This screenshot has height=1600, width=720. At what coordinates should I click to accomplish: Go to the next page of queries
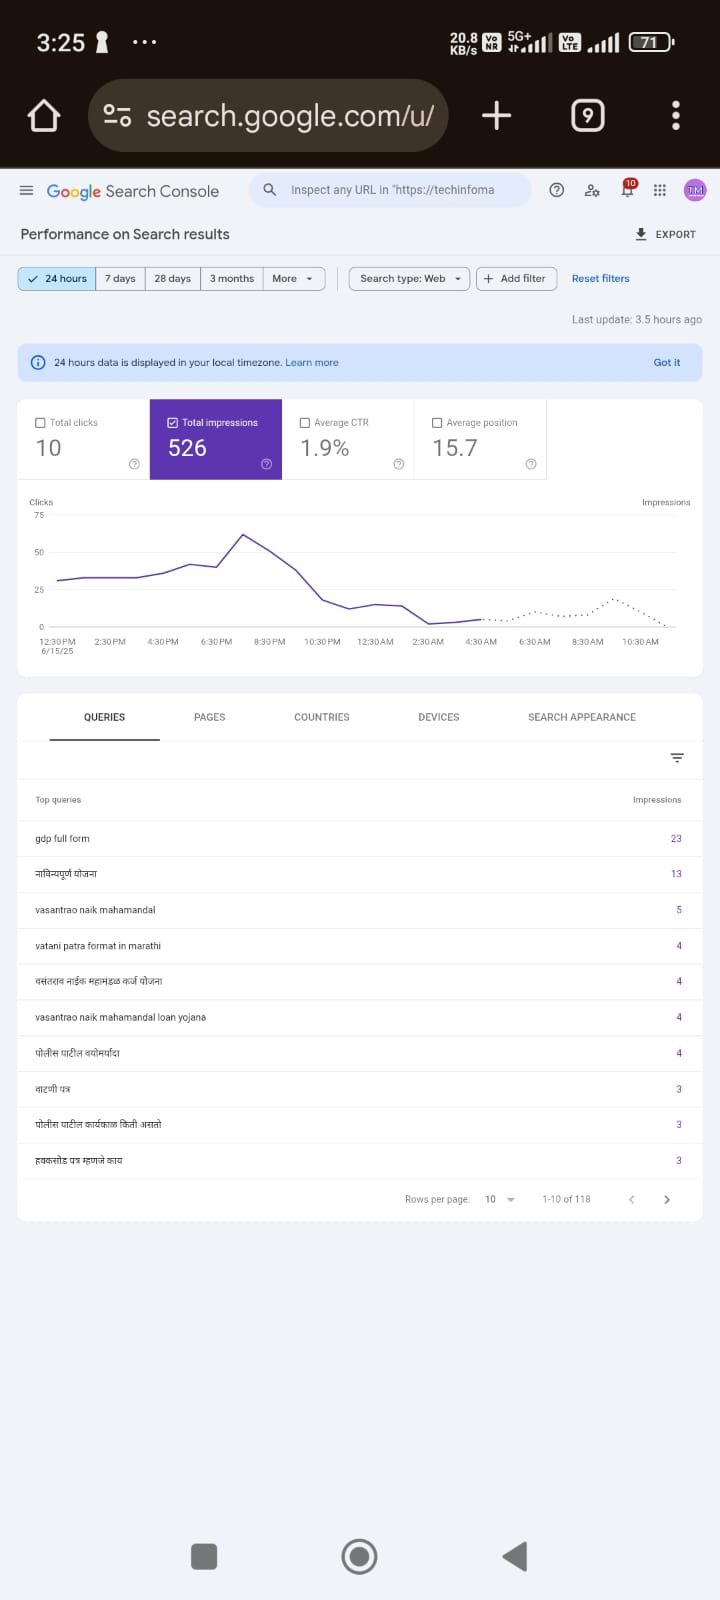point(667,1199)
